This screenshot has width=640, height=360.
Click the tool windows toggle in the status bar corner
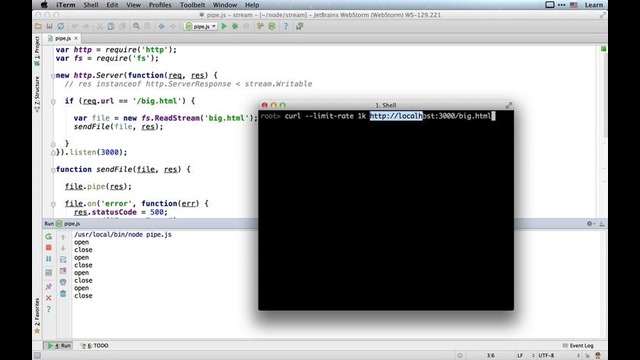point(37,356)
